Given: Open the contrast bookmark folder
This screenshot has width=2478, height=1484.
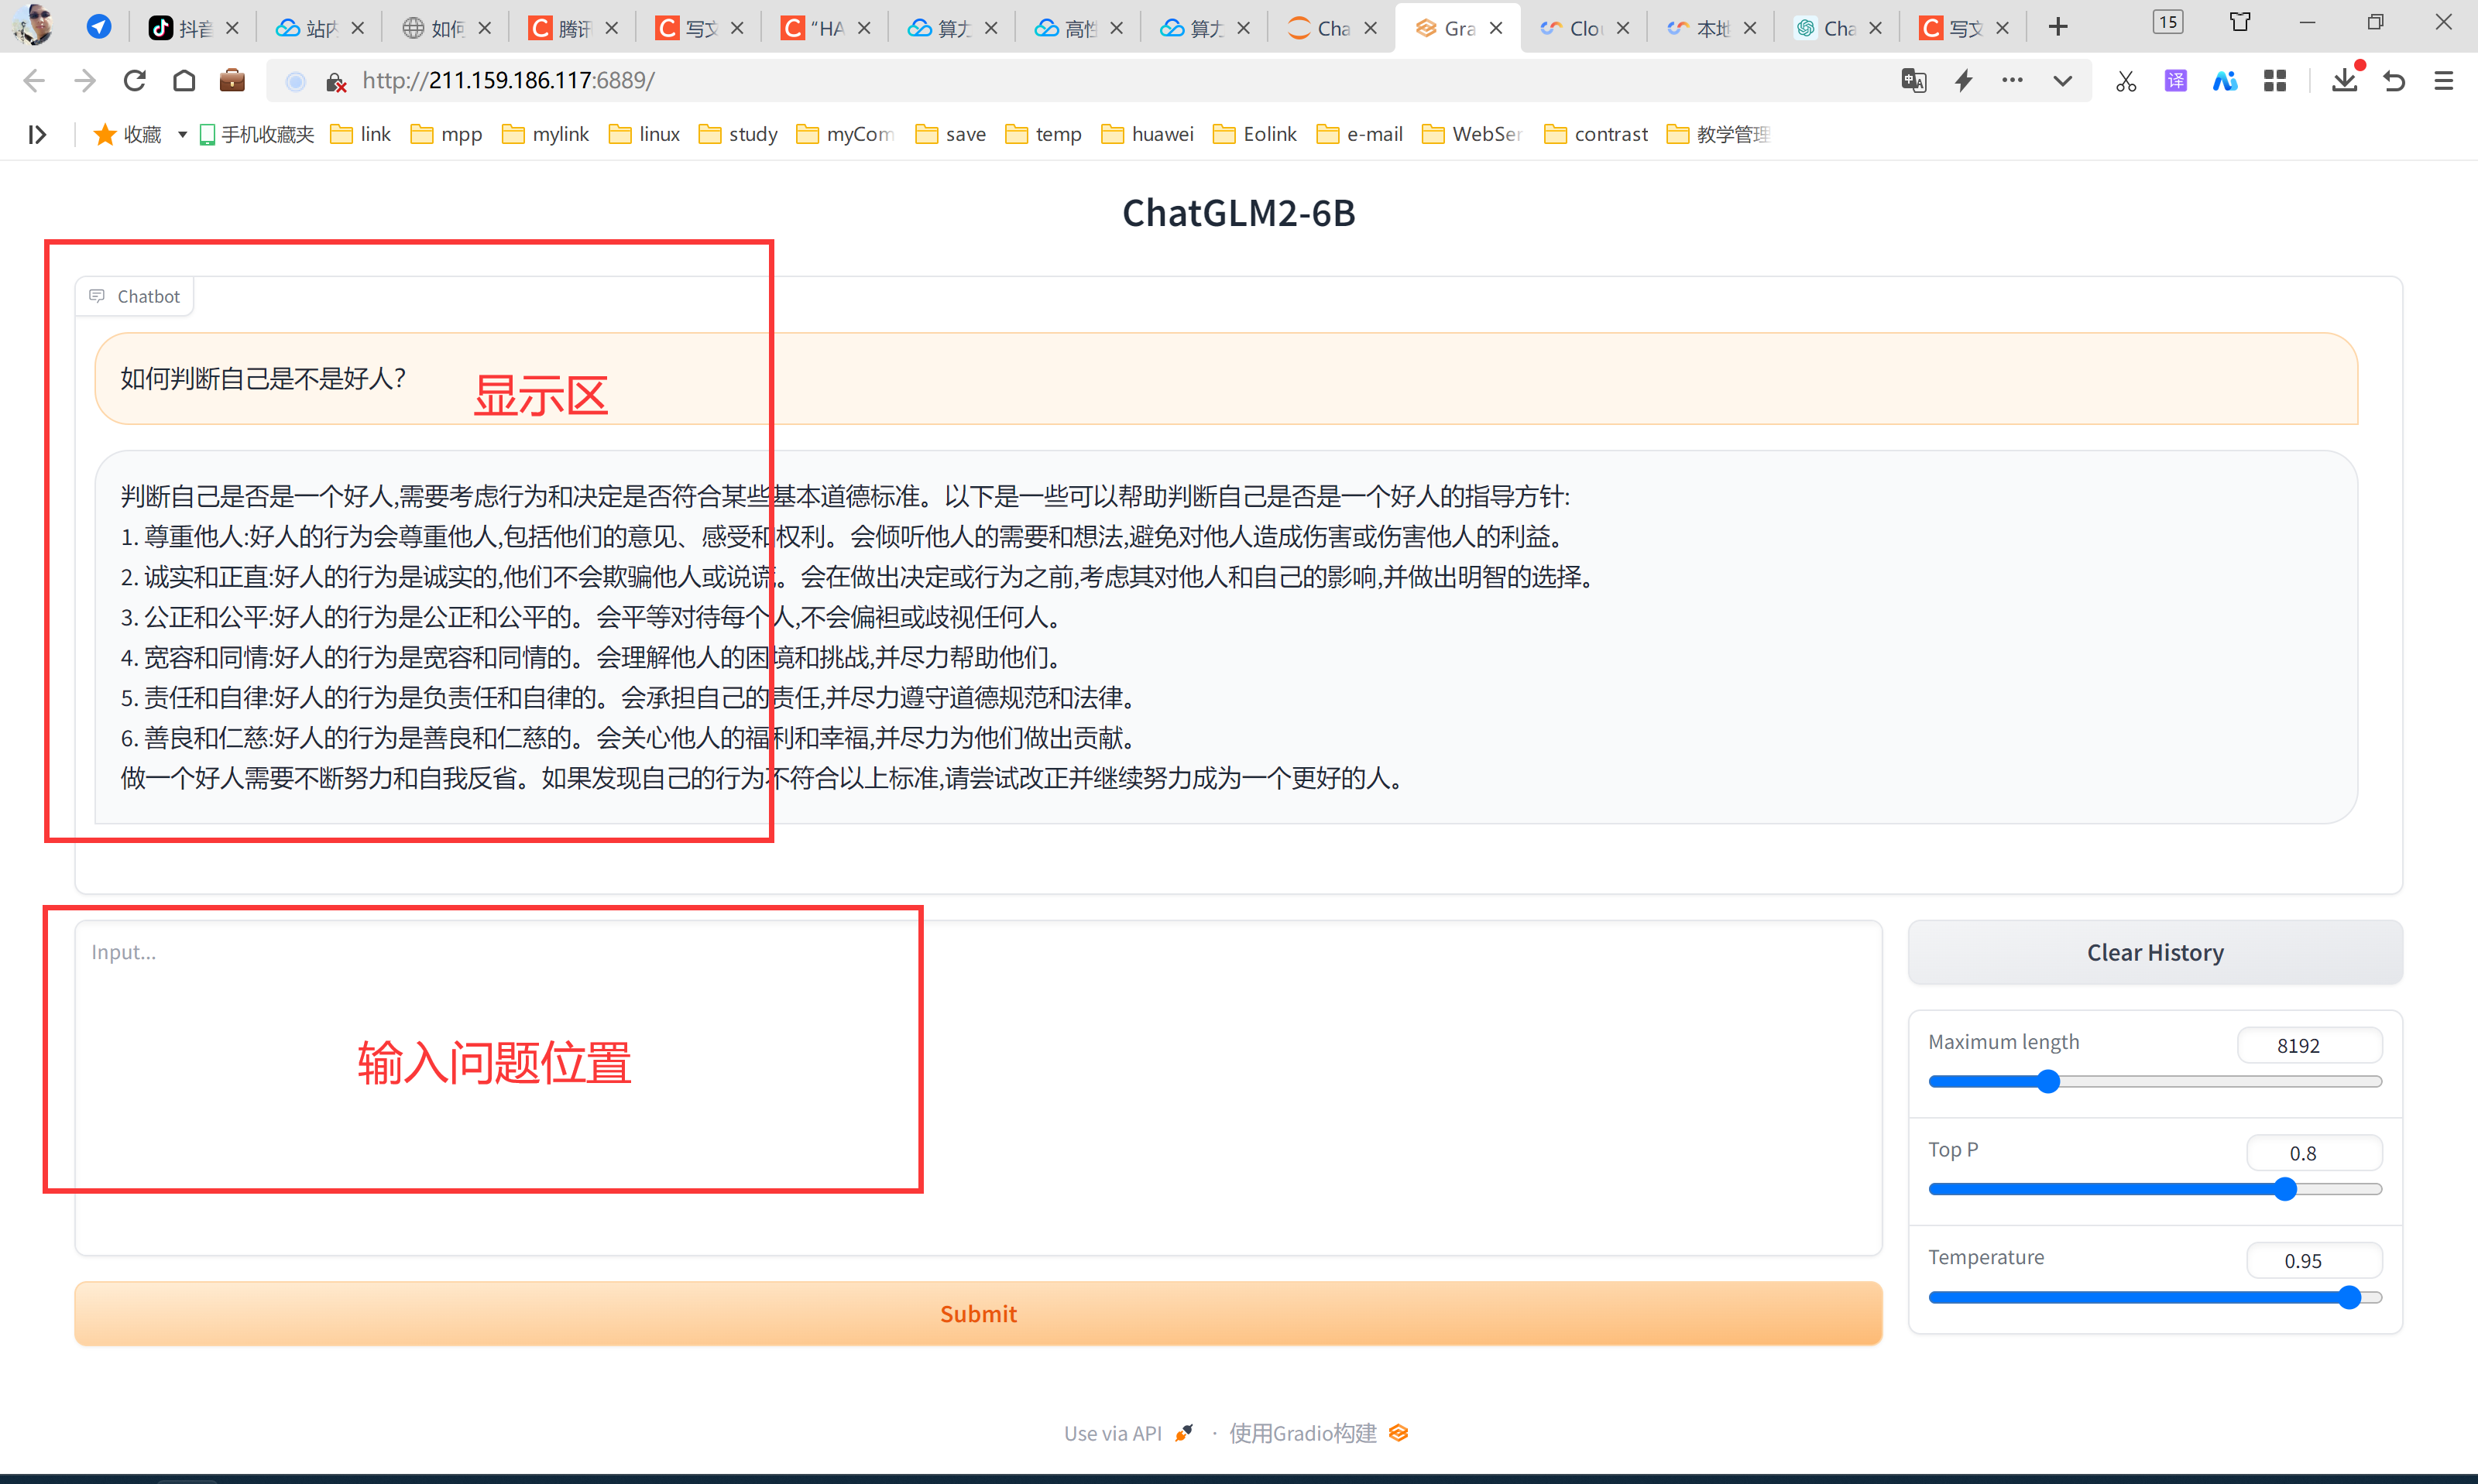Looking at the screenshot, I should [x=1595, y=134].
